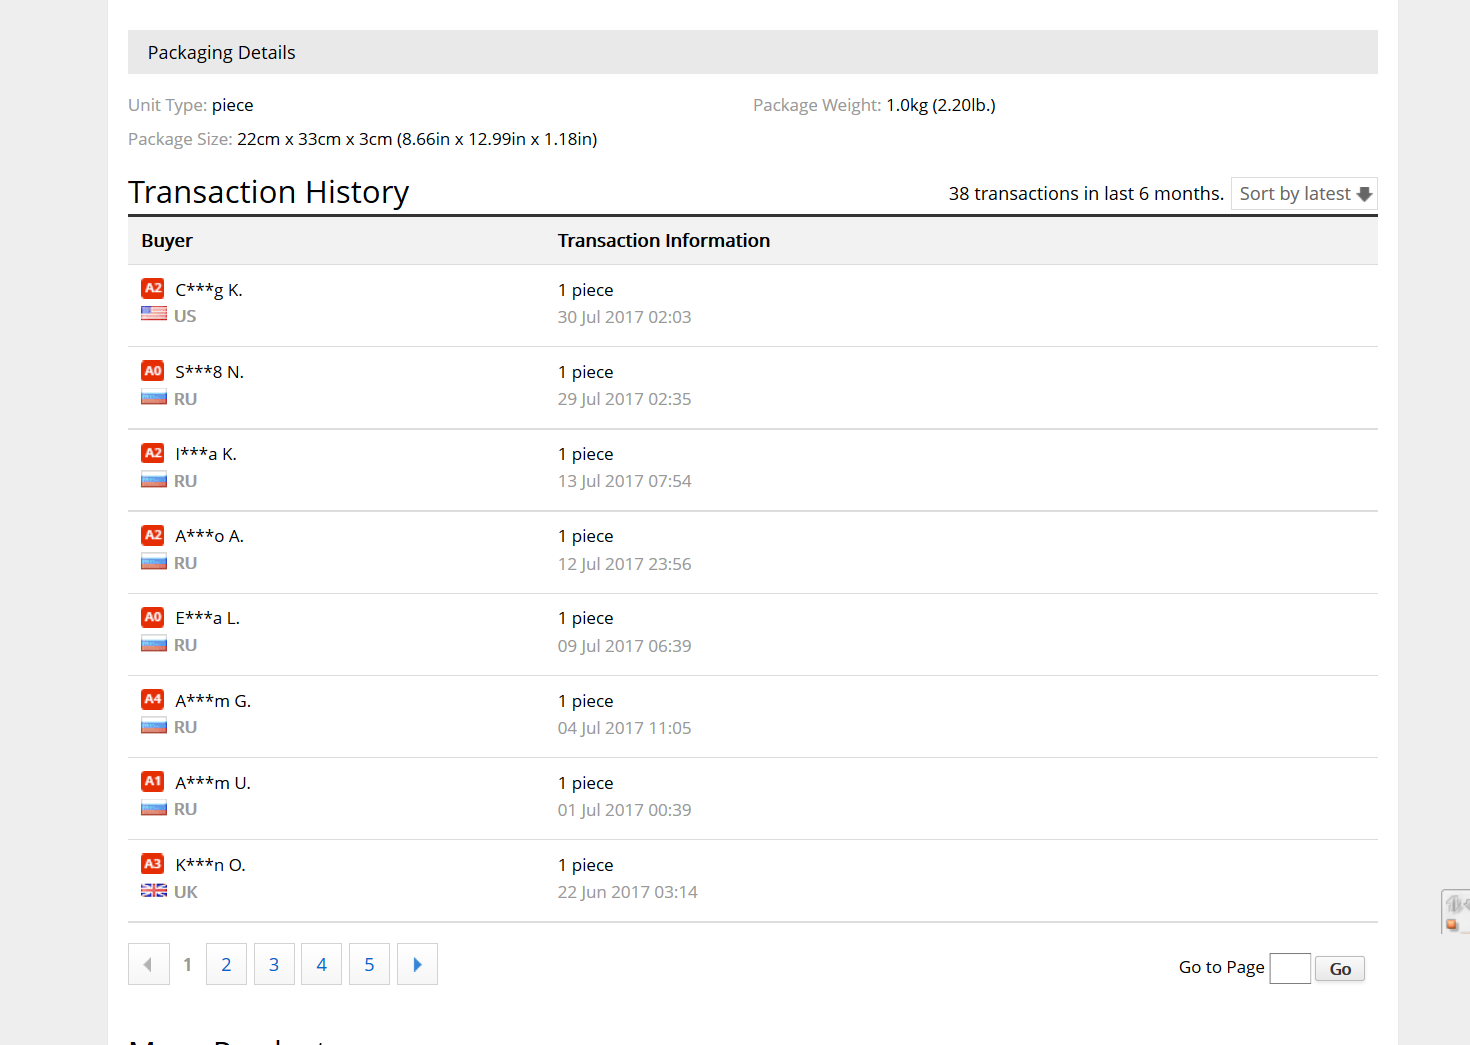Jump to page 4 in pagination
Viewport: 1470px width, 1045px height.
321,965
